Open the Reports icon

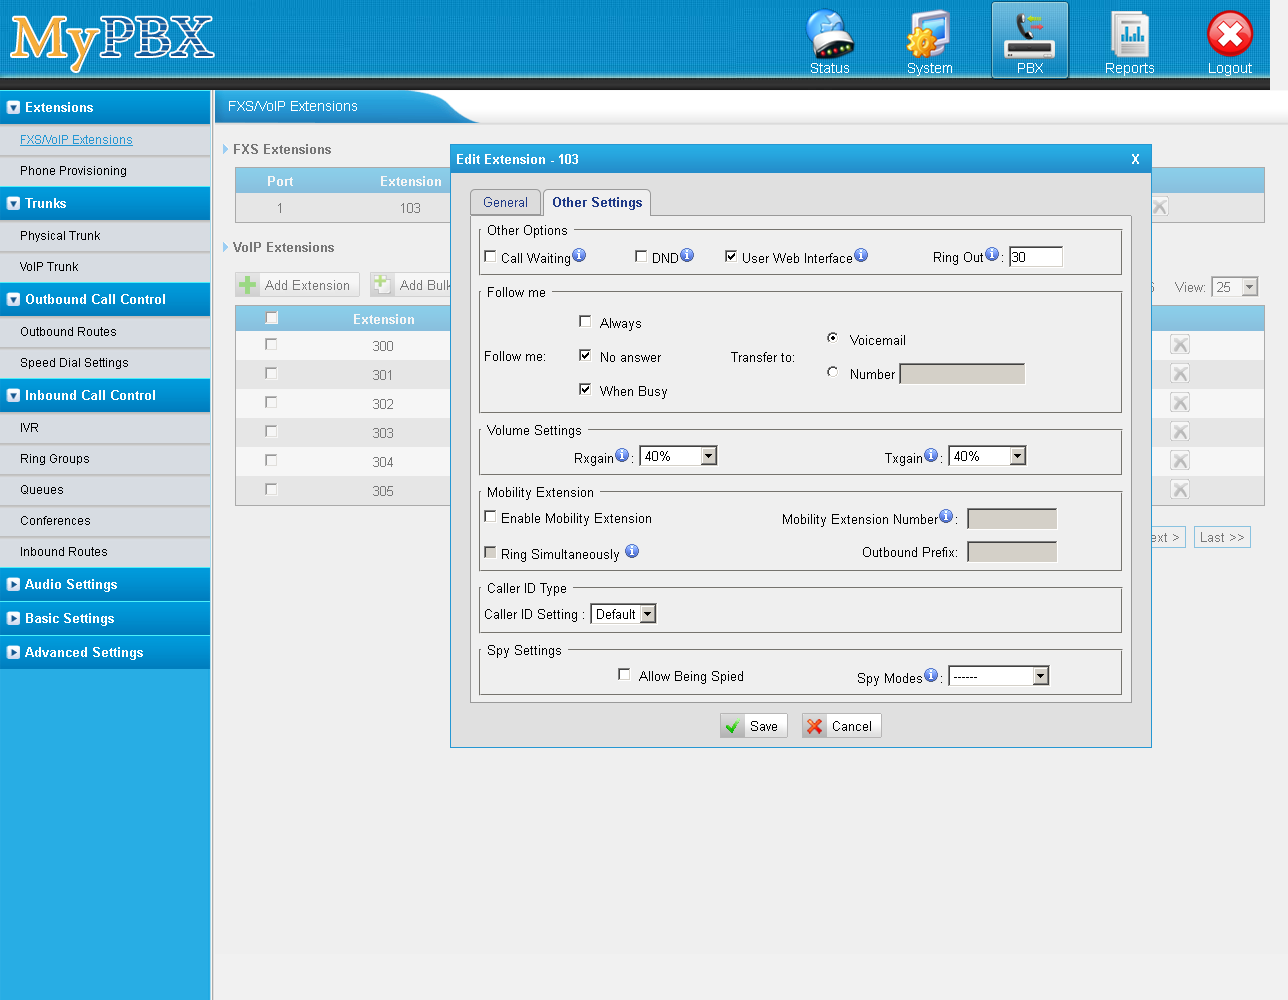[x=1130, y=42]
